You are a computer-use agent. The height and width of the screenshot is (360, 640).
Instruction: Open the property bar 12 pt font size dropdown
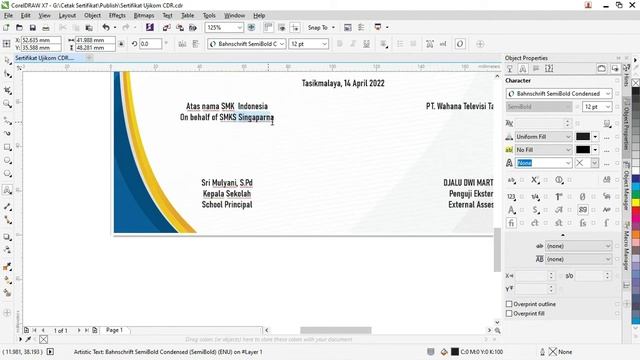point(324,44)
